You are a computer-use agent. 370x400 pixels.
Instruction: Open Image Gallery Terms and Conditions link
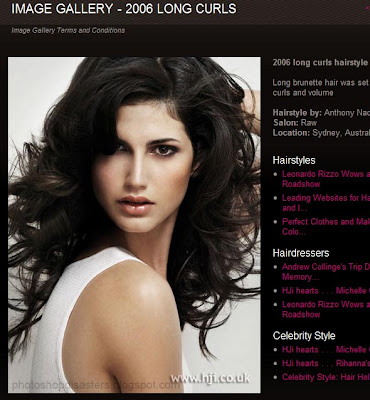pos(68,30)
